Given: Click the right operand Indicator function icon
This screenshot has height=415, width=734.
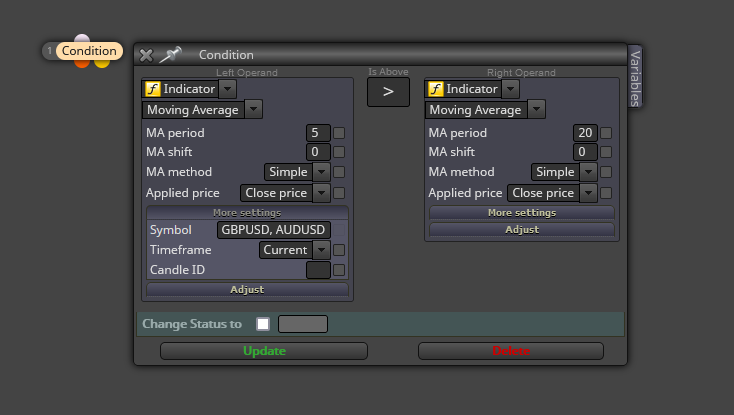Looking at the screenshot, I should (435, 89).
